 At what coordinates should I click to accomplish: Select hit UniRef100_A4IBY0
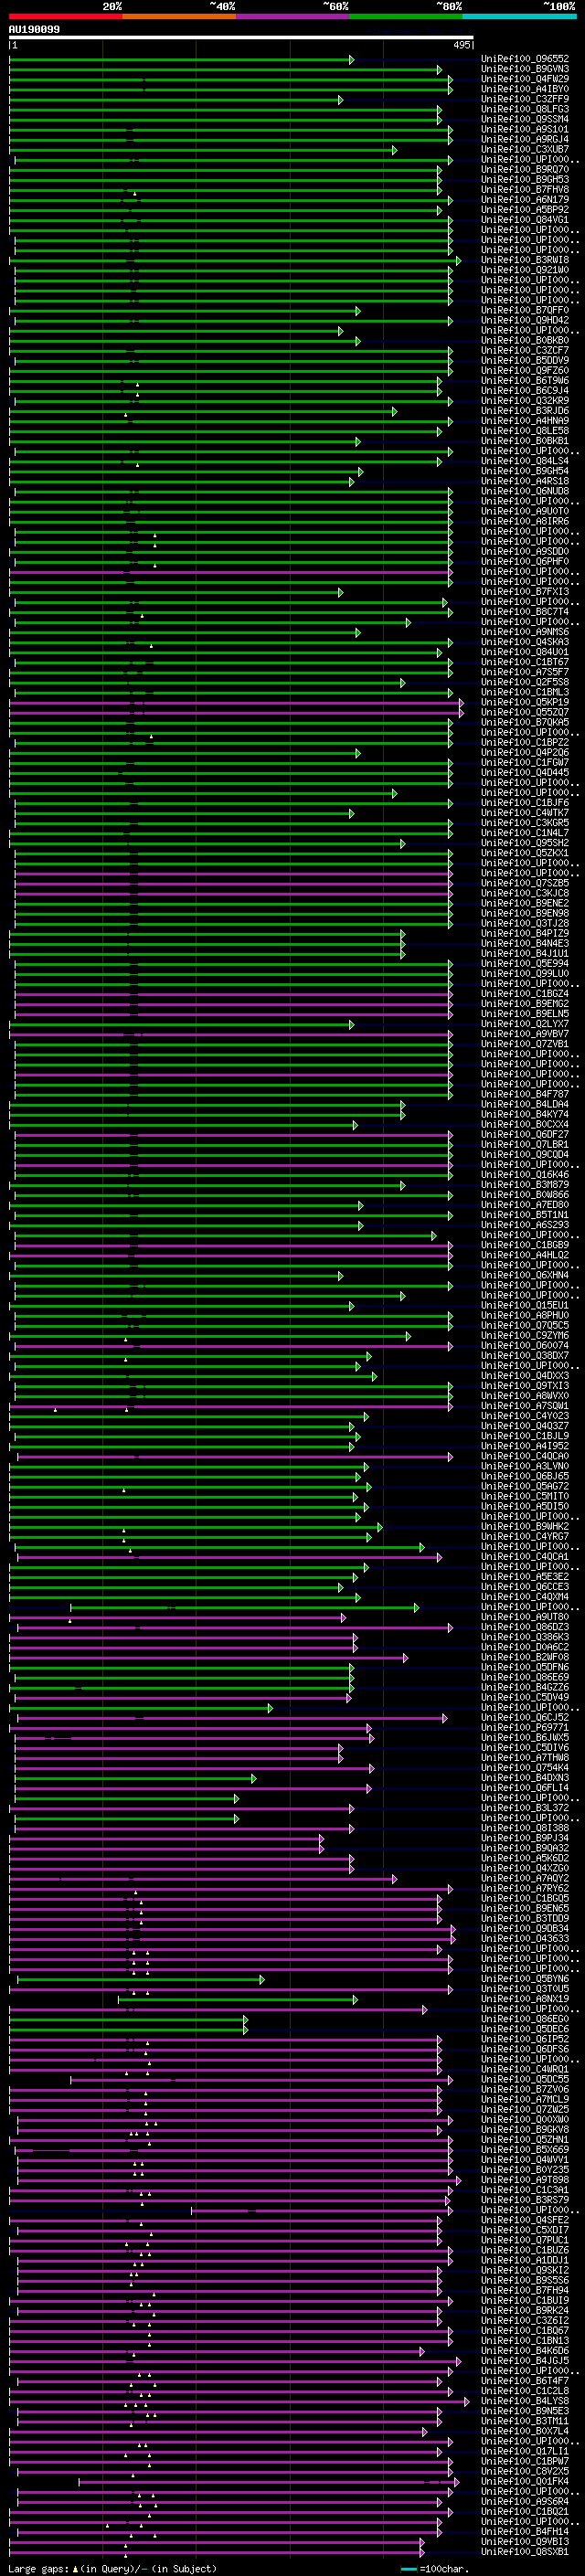click(525, 90)
